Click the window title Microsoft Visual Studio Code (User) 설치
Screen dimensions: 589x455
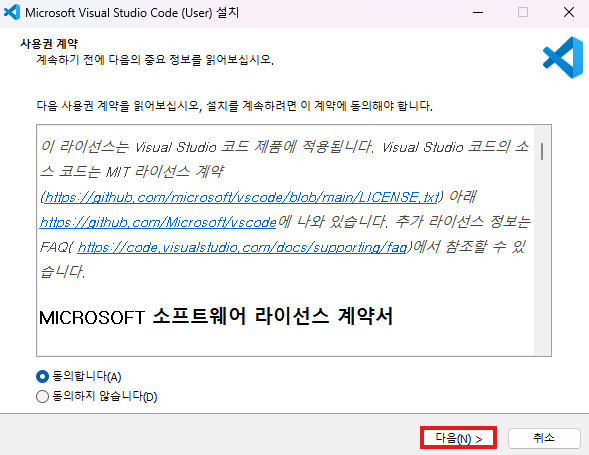pyautogui.click(x=132, y=12)
